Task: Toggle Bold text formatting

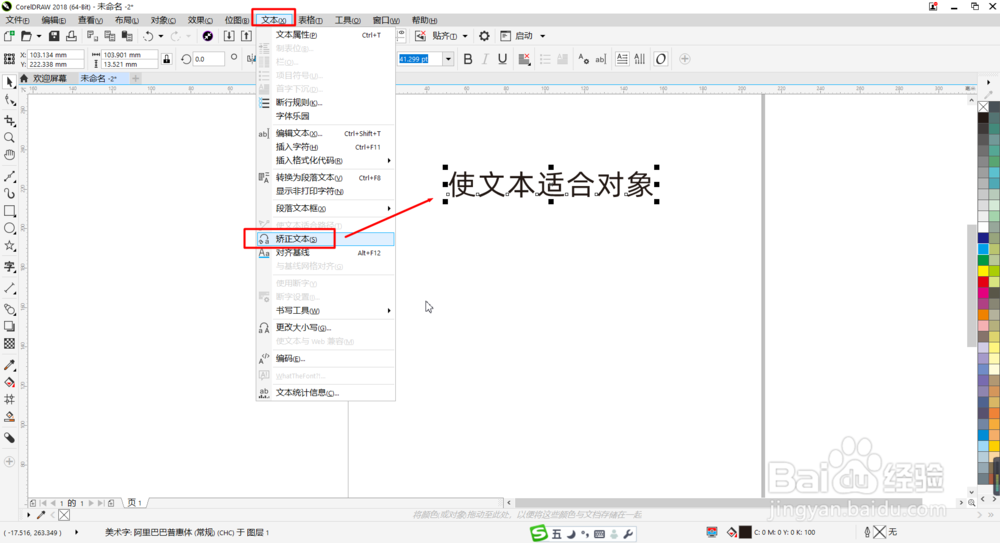Action: click(467, 59)
